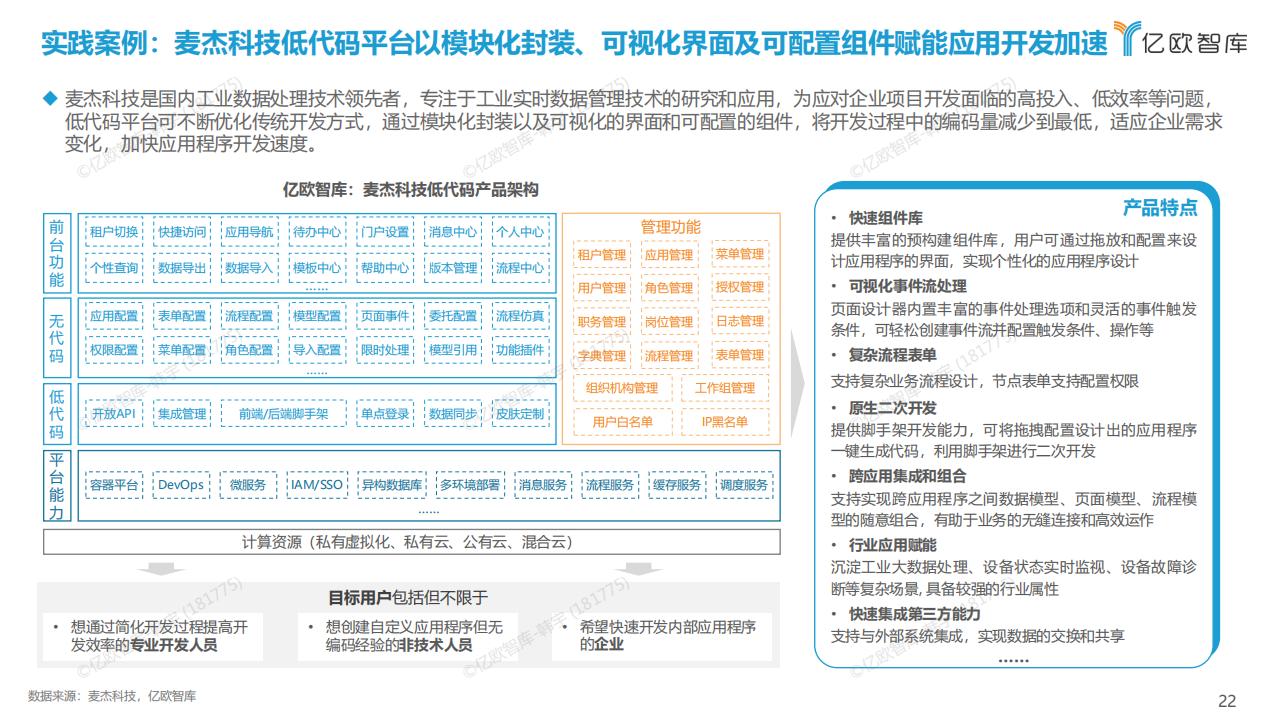Click the 消息服务 box

tap(544, 485)
